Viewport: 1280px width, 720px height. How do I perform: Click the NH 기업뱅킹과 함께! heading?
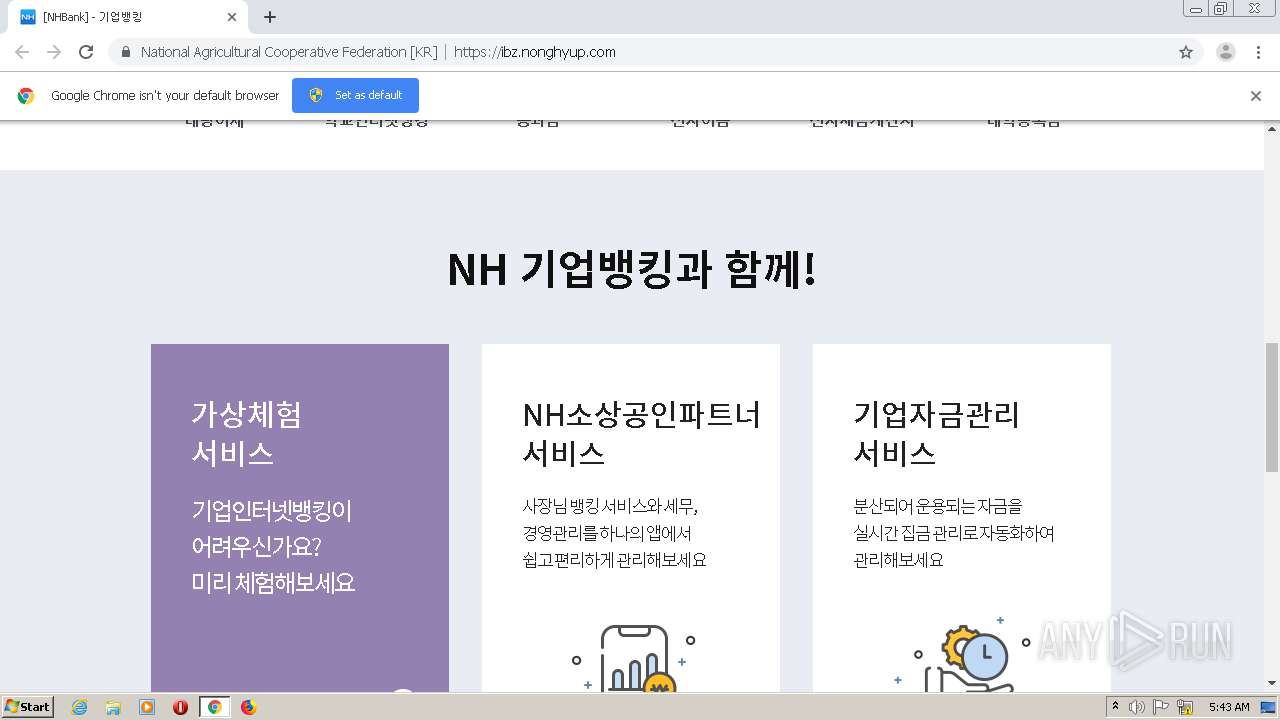click(x=631, y=270)
